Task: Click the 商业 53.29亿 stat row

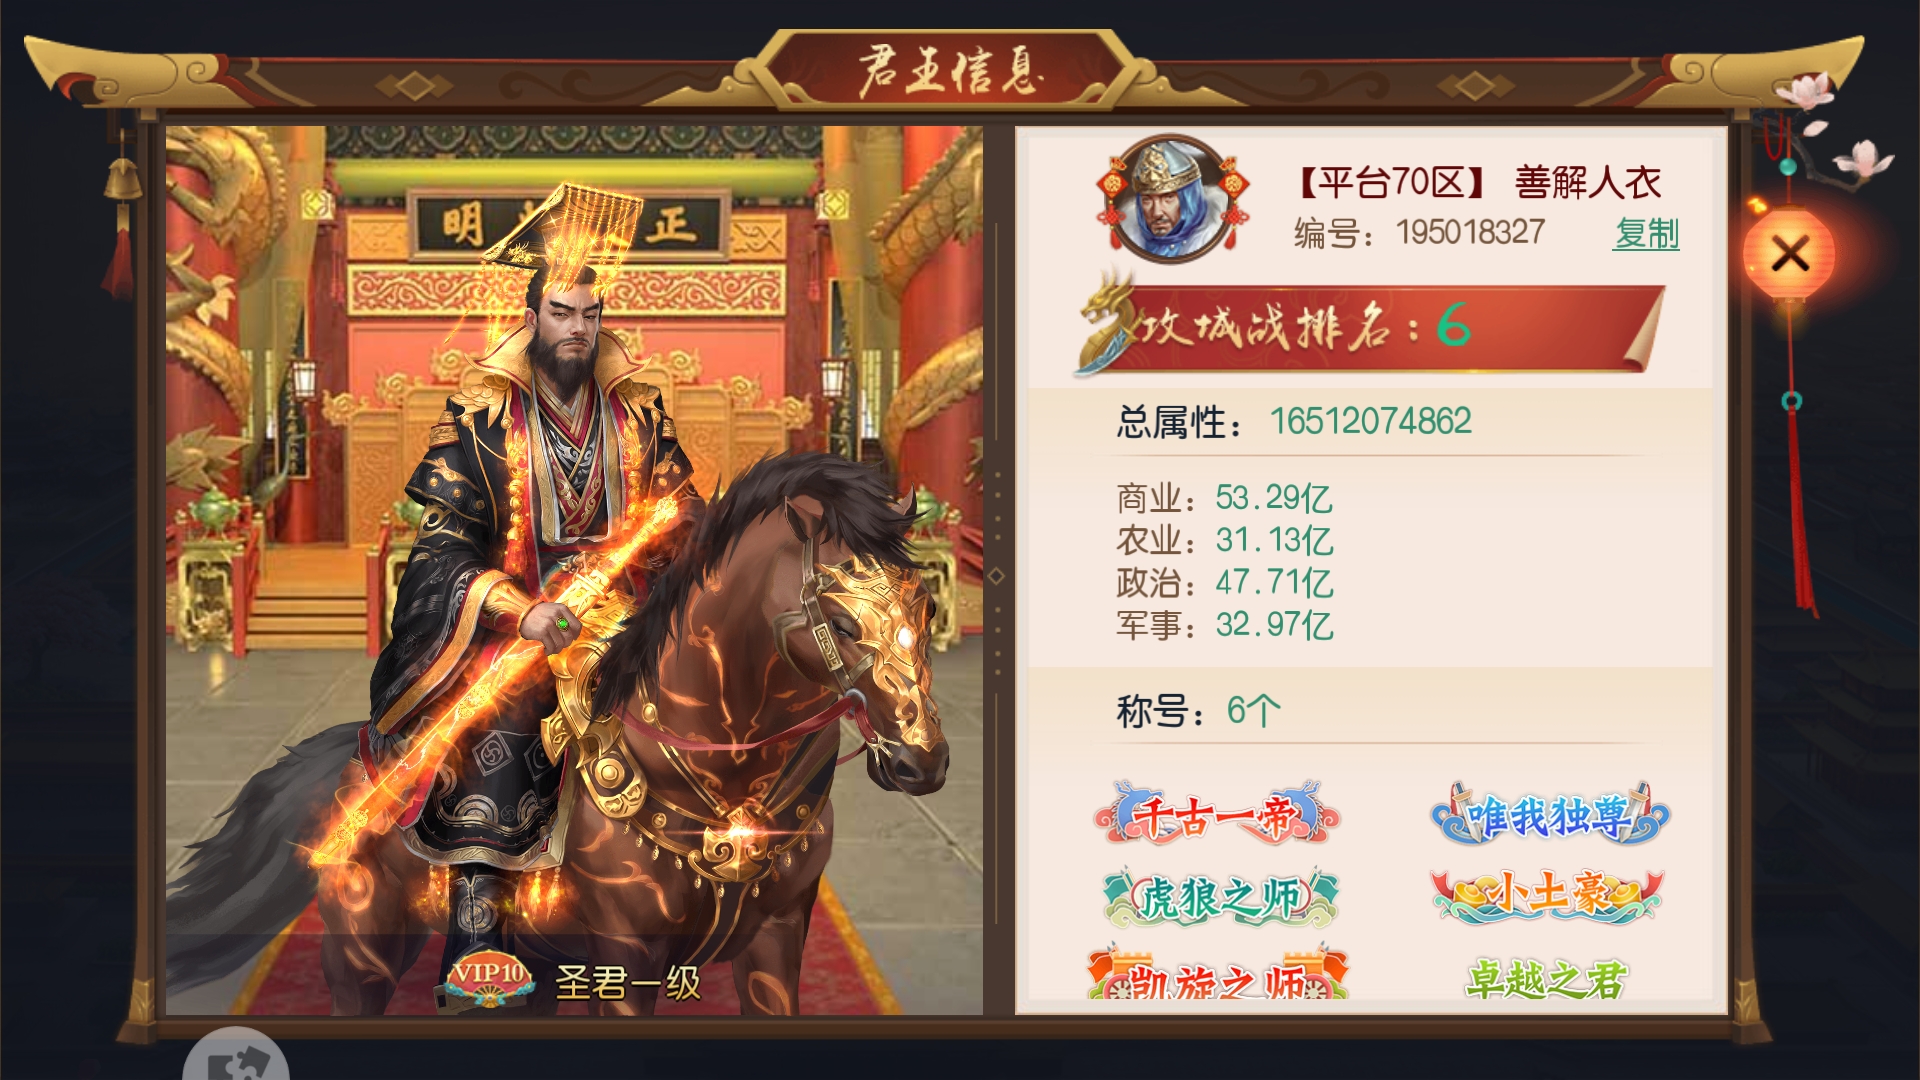Action: [1224, 497]
